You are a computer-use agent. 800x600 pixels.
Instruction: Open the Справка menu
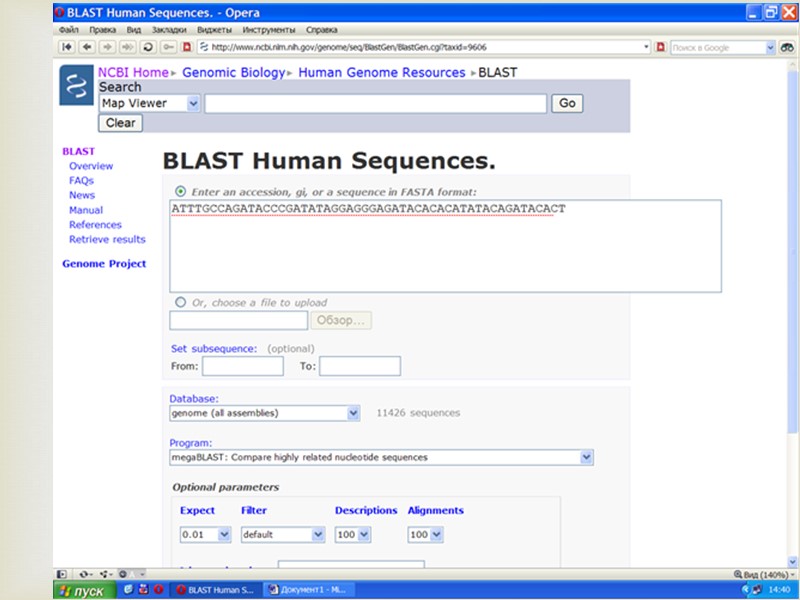point(321,30)
